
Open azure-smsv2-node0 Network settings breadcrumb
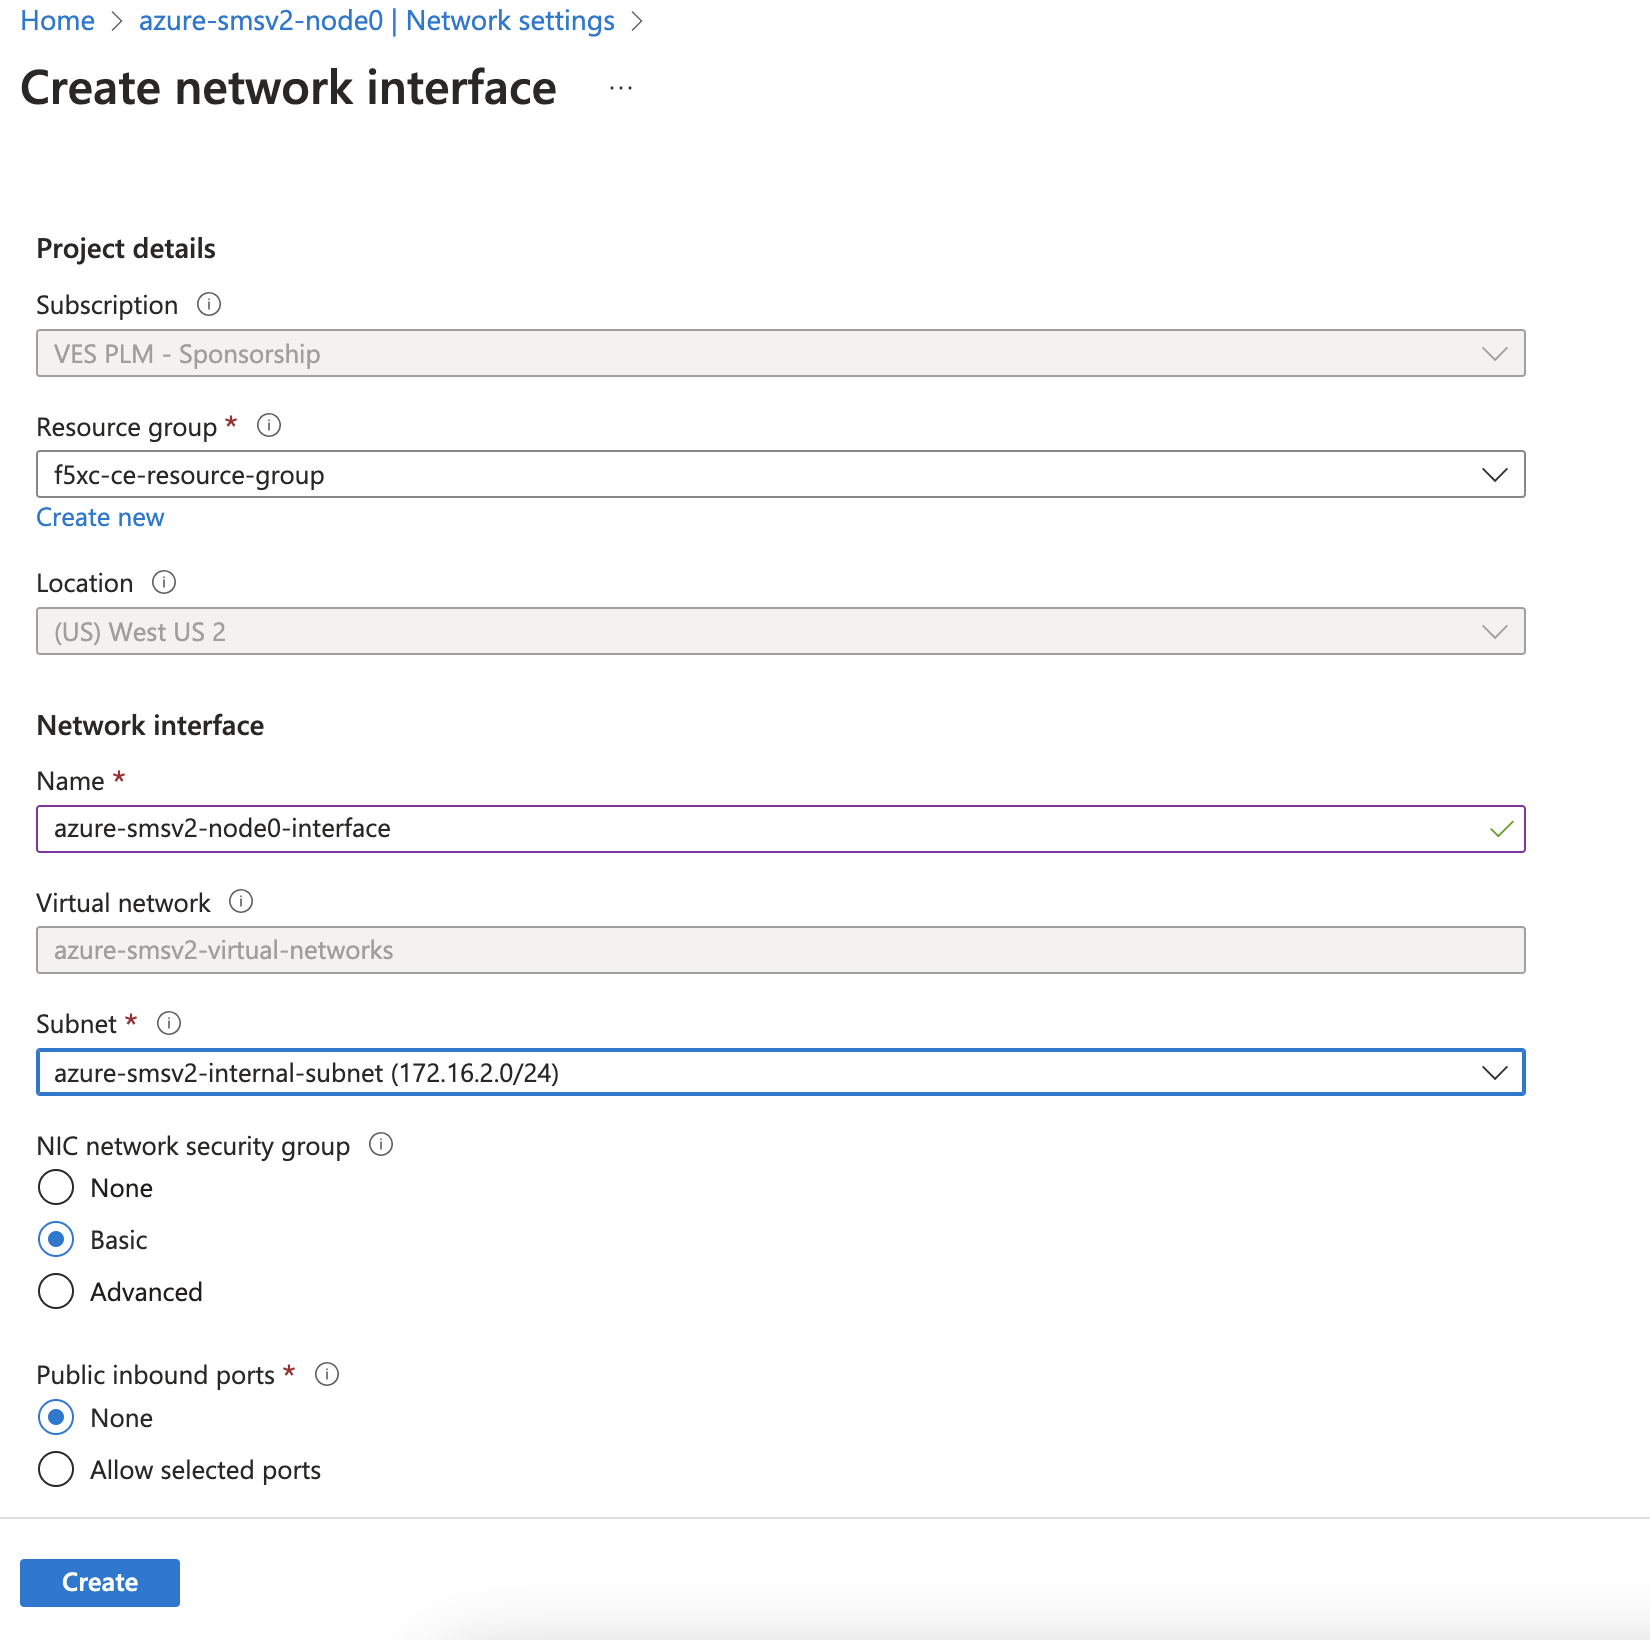pos(377,20)
